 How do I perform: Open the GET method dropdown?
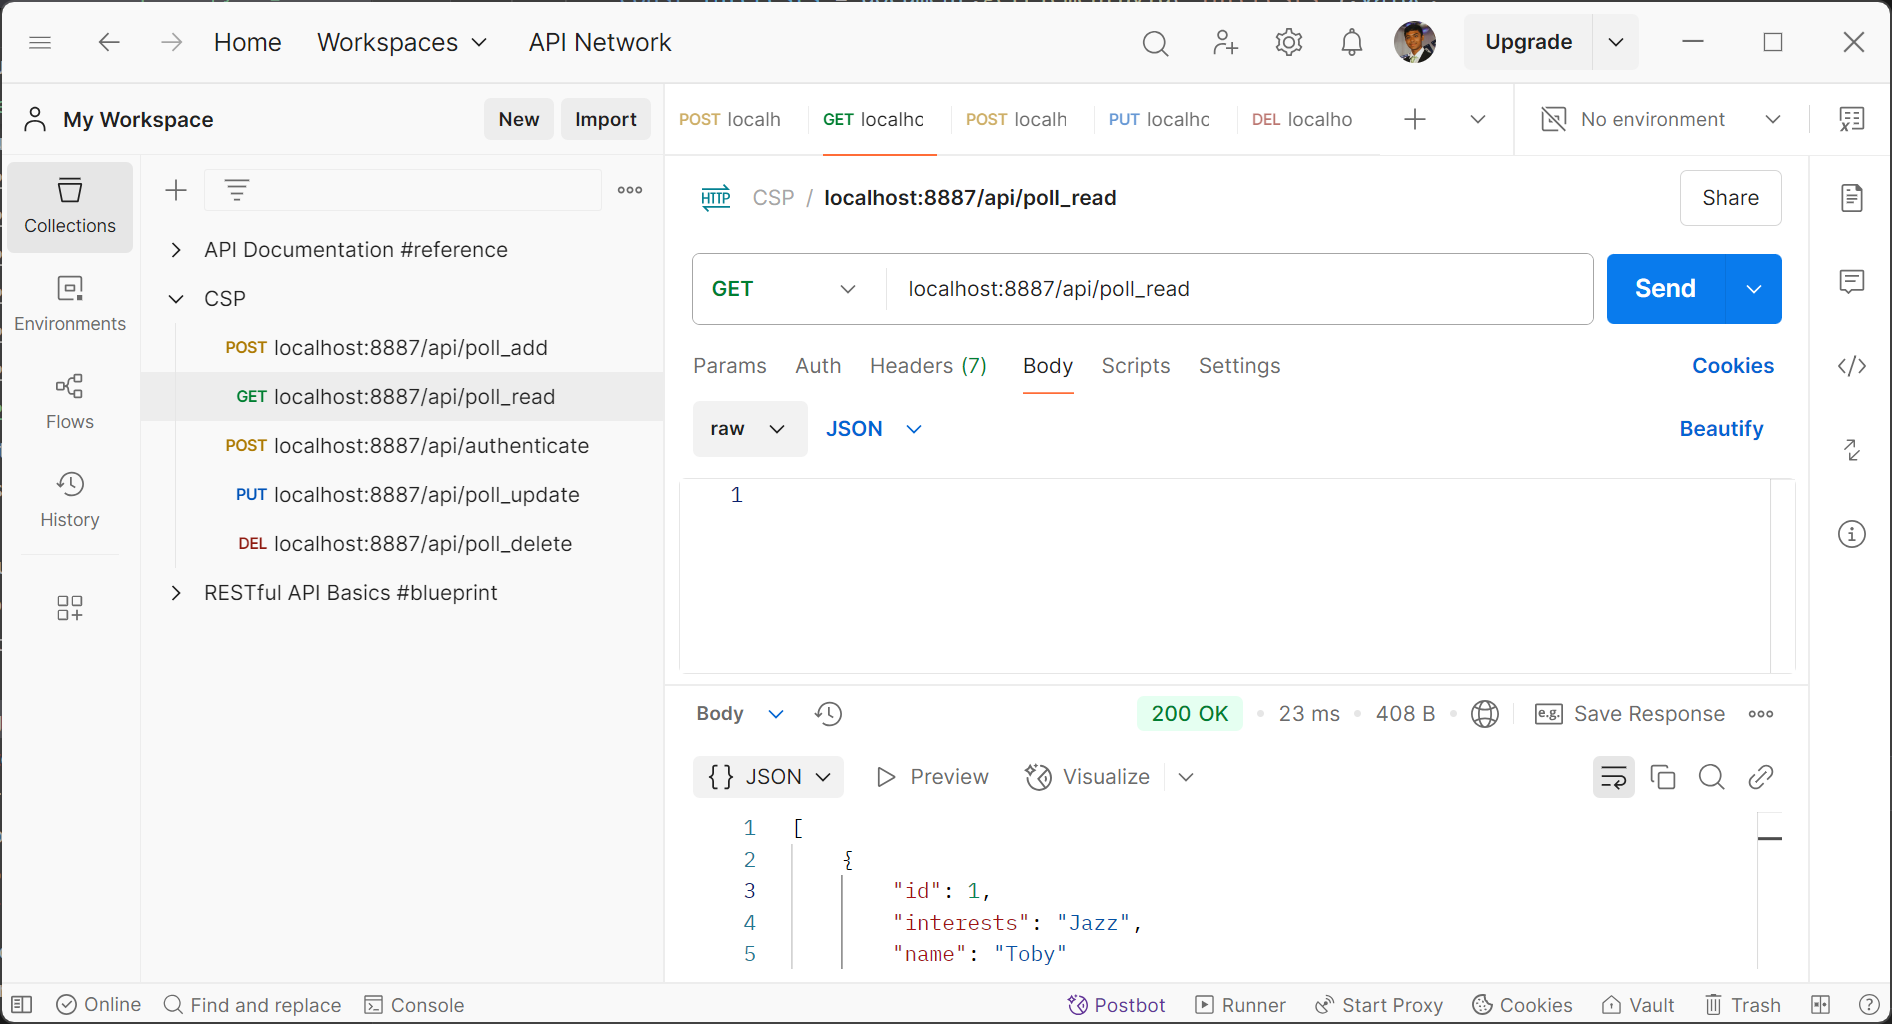point(785,289)
